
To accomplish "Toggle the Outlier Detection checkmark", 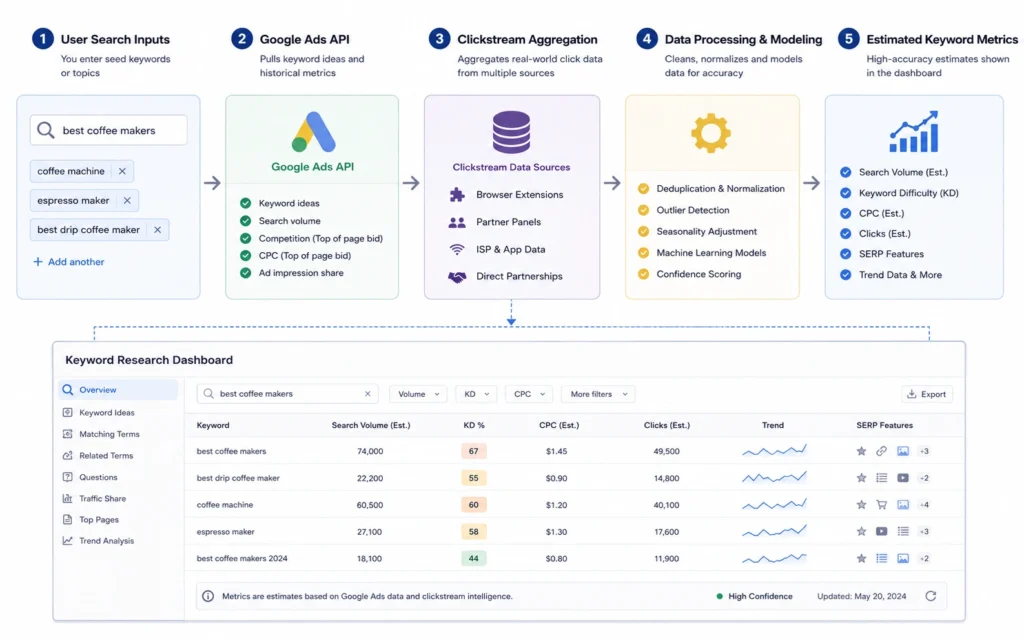I will click(643, 210).
